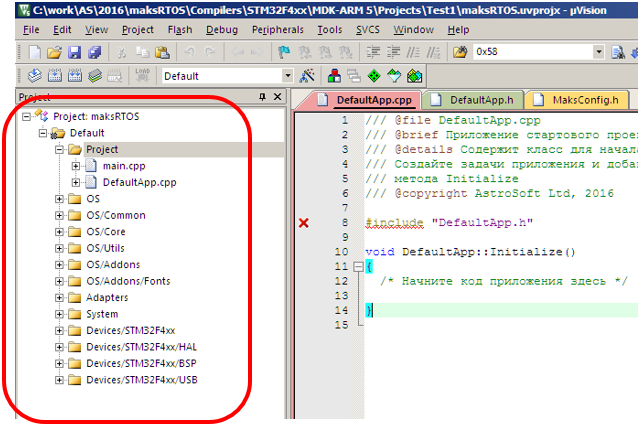643x436 pixels.
Task: Close the Project panel with X button
Action: pos(278,97)
